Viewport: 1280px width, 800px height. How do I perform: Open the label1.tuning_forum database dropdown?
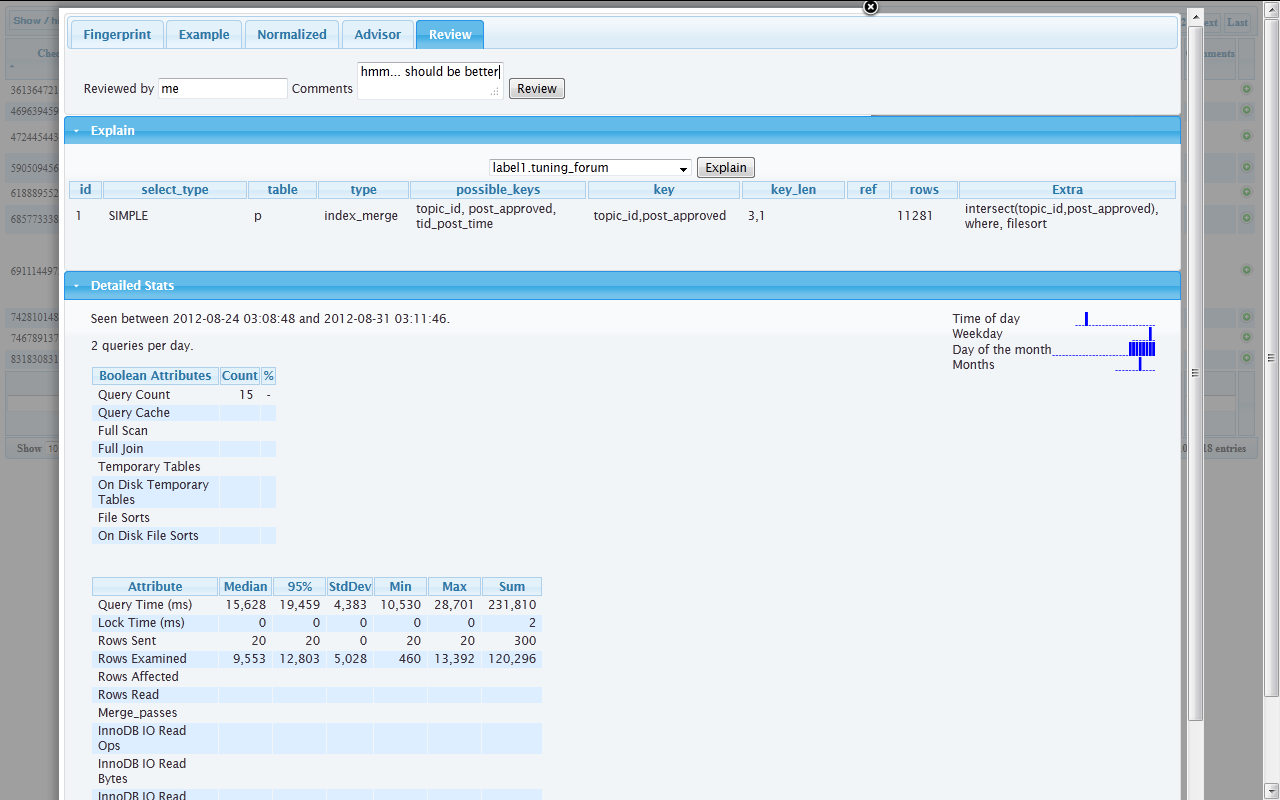point(590,168)
